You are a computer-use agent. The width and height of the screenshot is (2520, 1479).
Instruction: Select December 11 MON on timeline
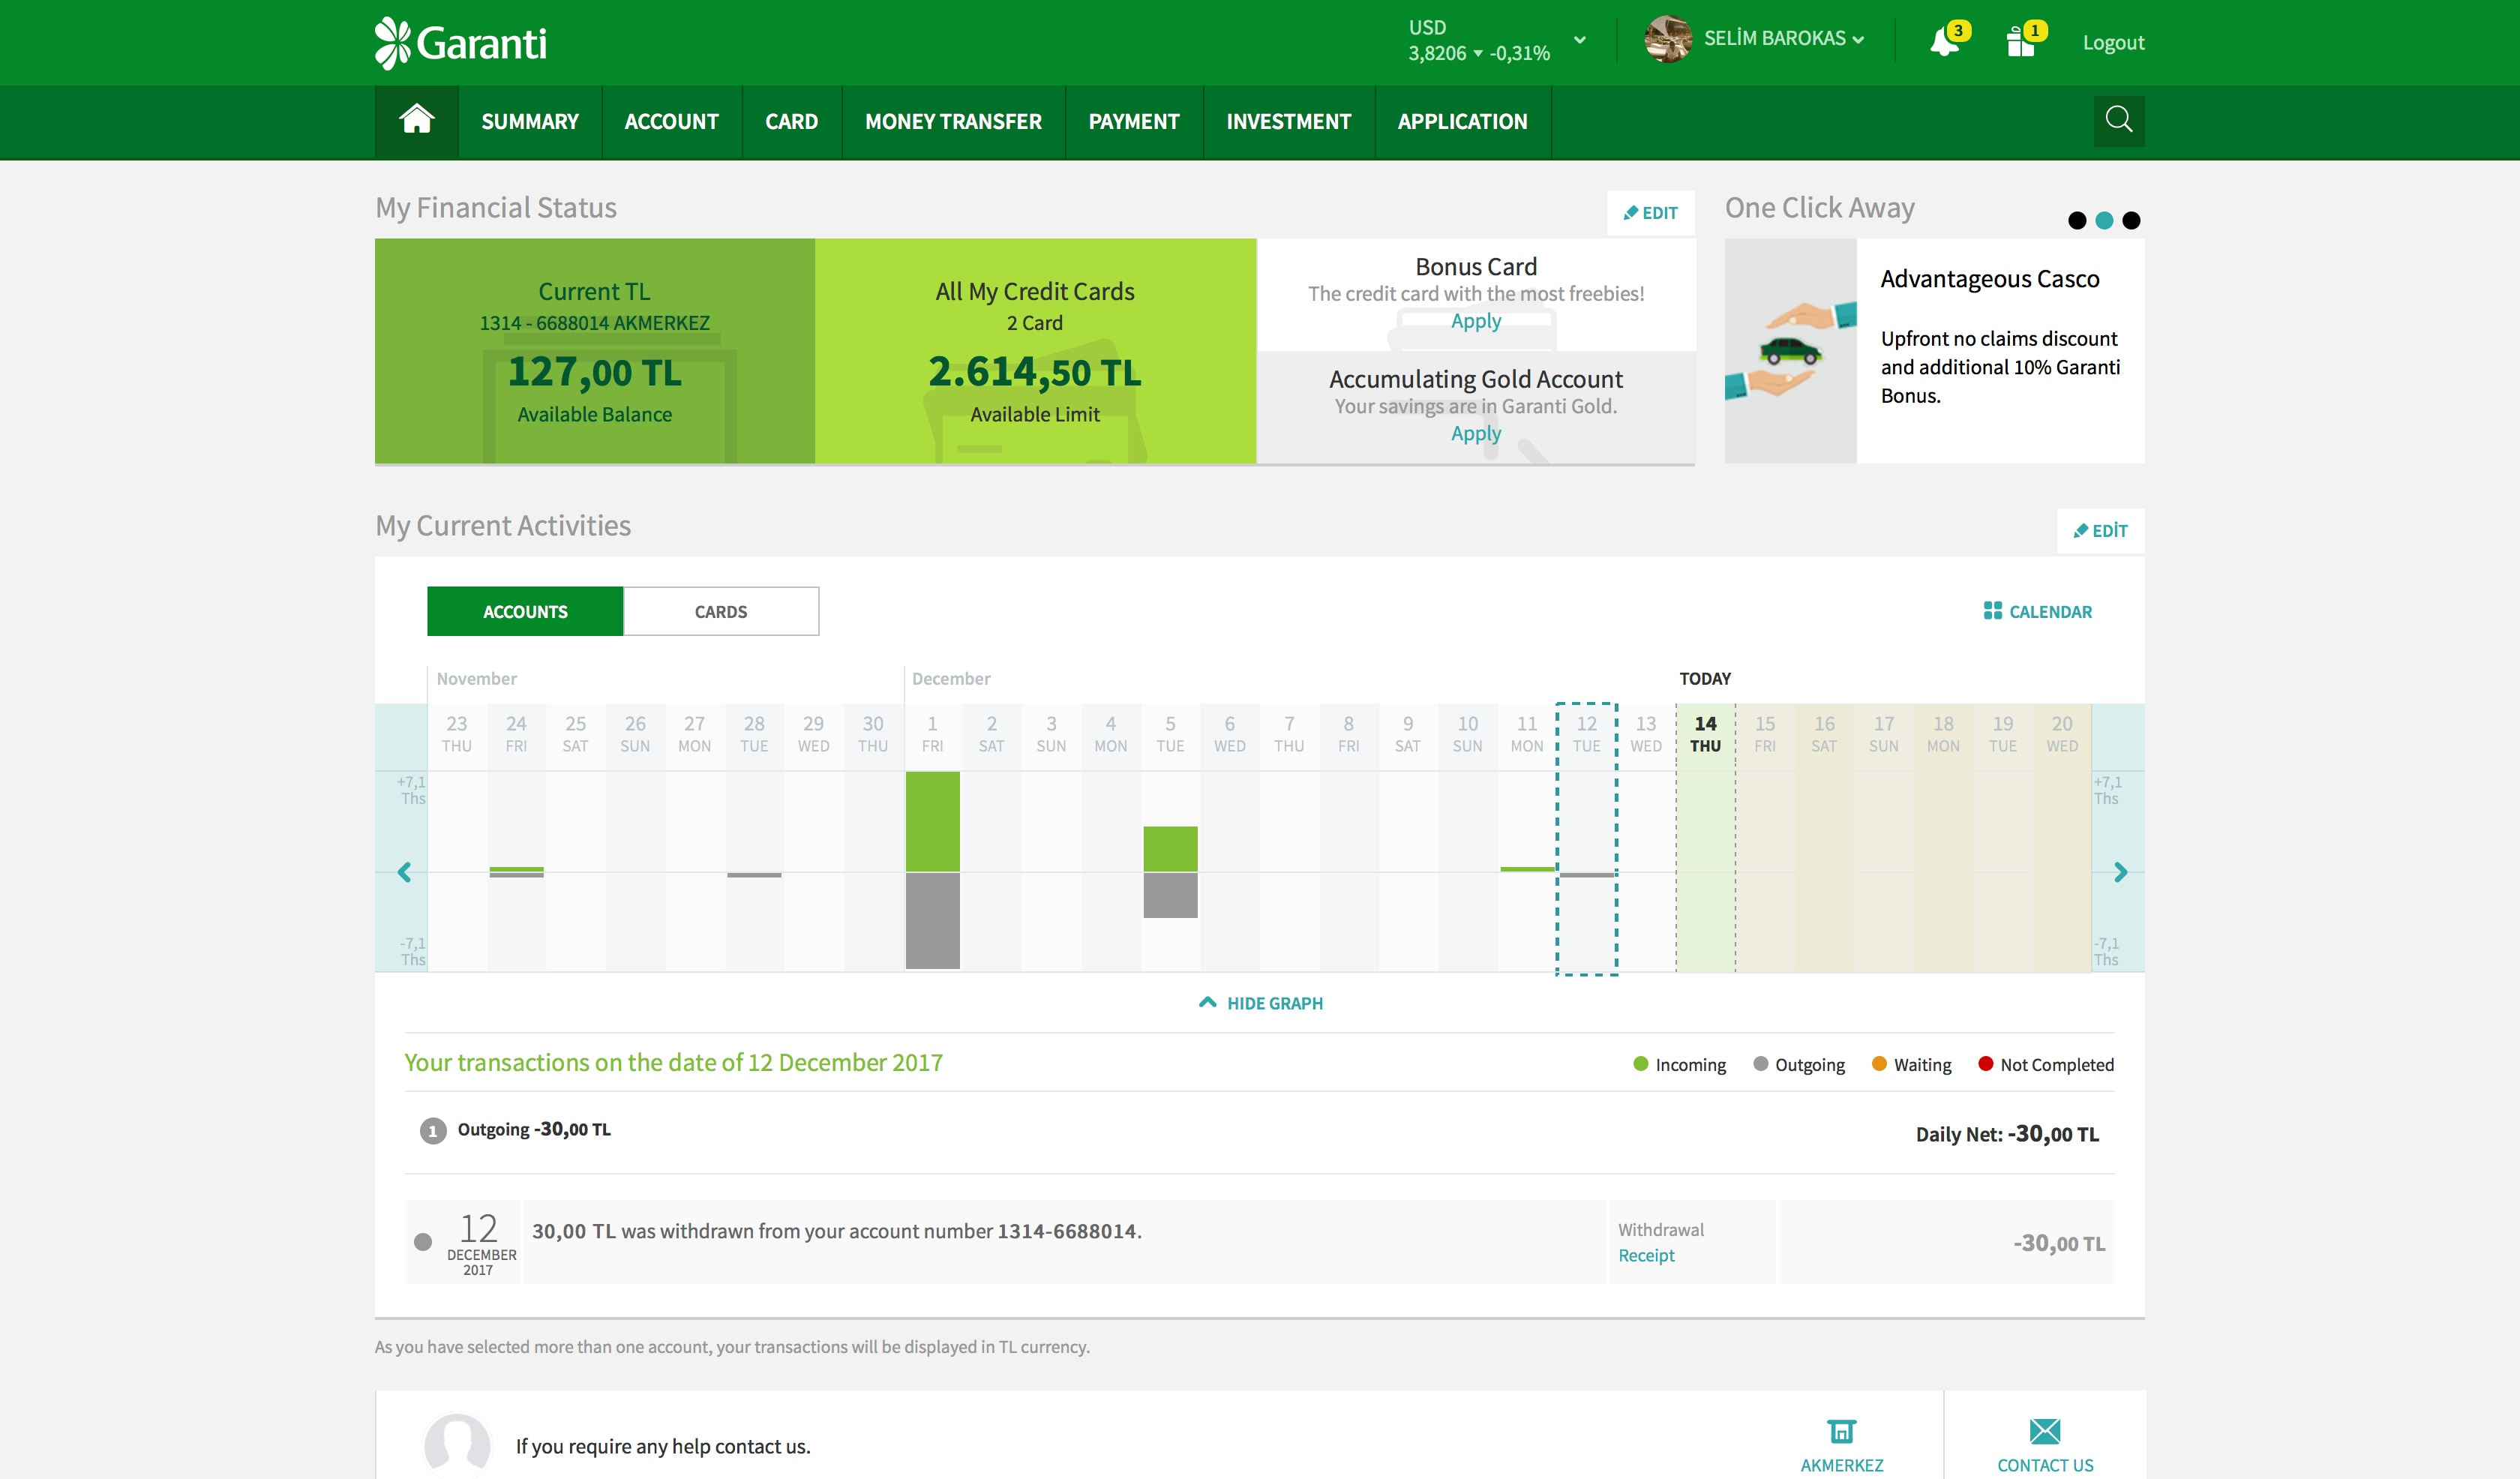pos(1526,734)
